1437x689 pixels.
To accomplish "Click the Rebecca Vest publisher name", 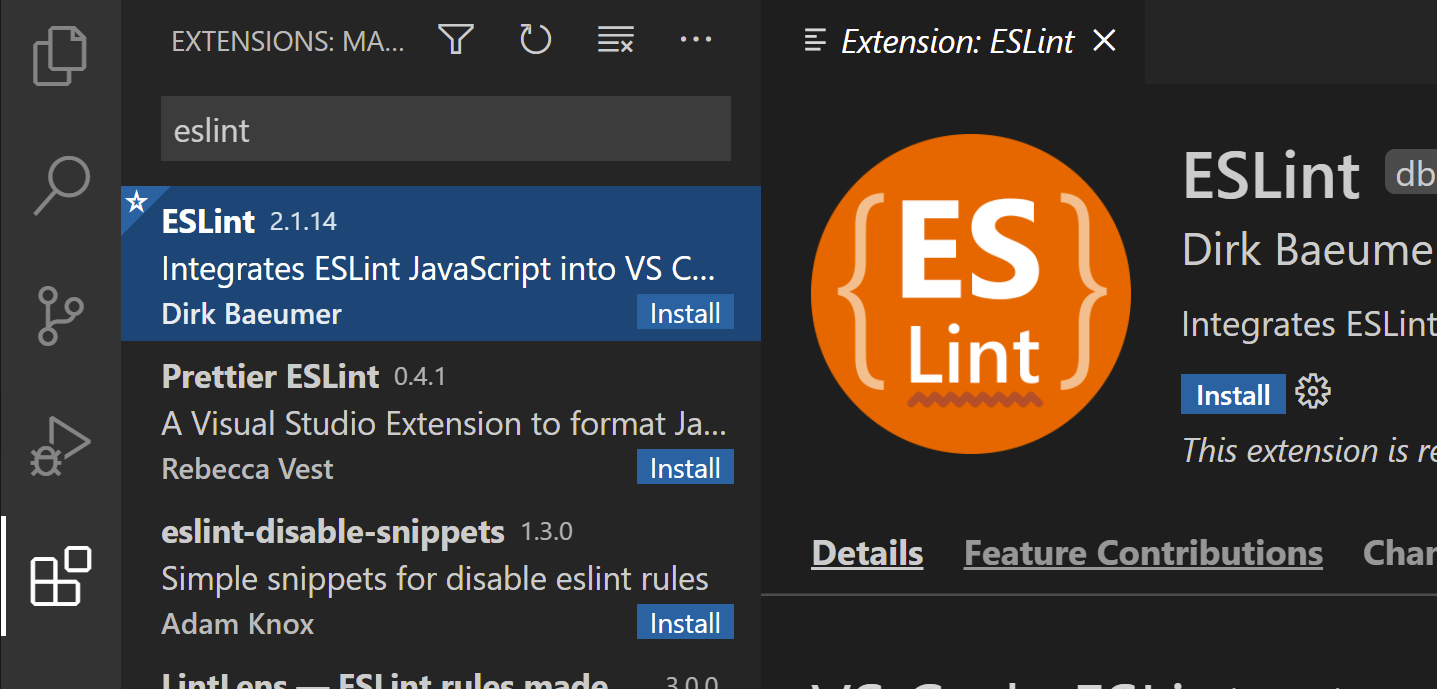I will click(247, 469).
